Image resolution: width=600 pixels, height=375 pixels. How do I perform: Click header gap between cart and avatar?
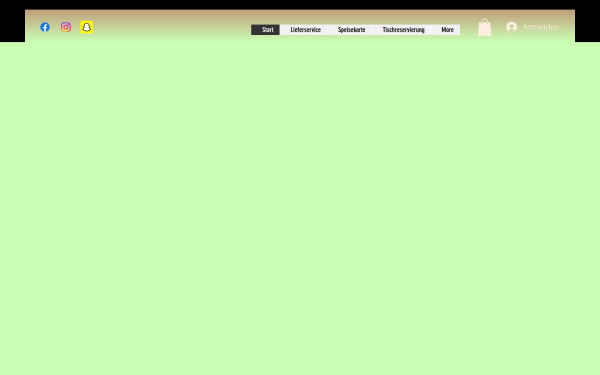tap(499, 28)
